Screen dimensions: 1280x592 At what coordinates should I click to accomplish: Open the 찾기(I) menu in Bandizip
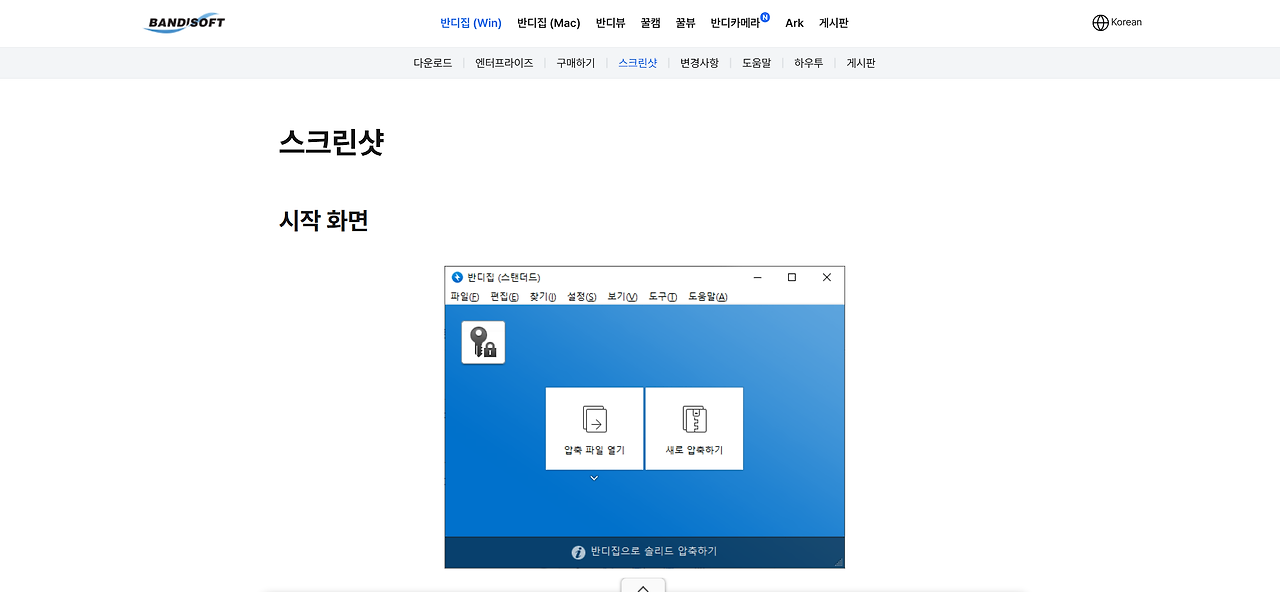tap(542, 297)
